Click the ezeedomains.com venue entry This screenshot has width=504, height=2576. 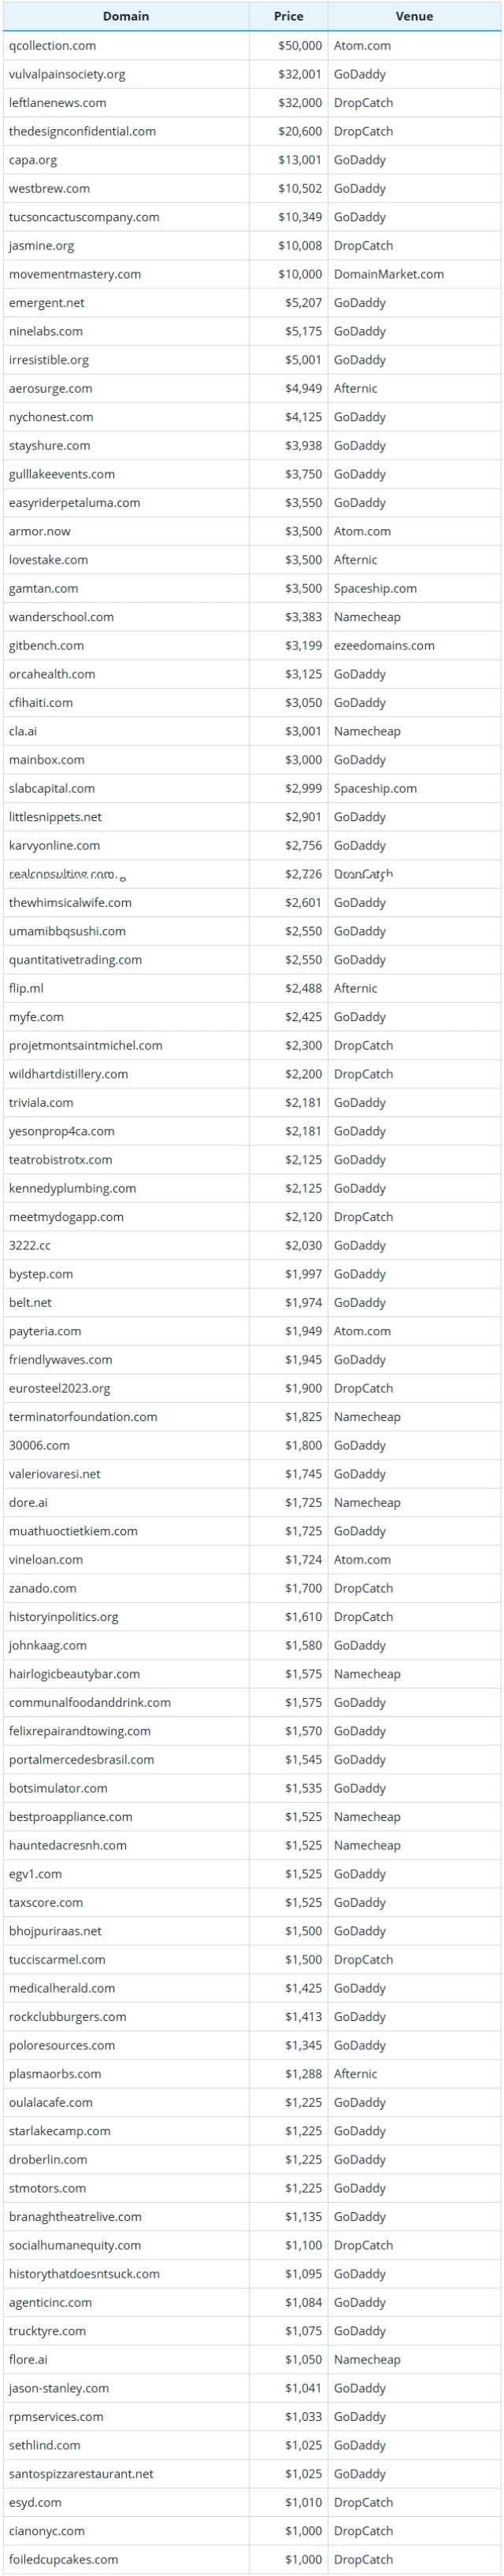point(384,646)
